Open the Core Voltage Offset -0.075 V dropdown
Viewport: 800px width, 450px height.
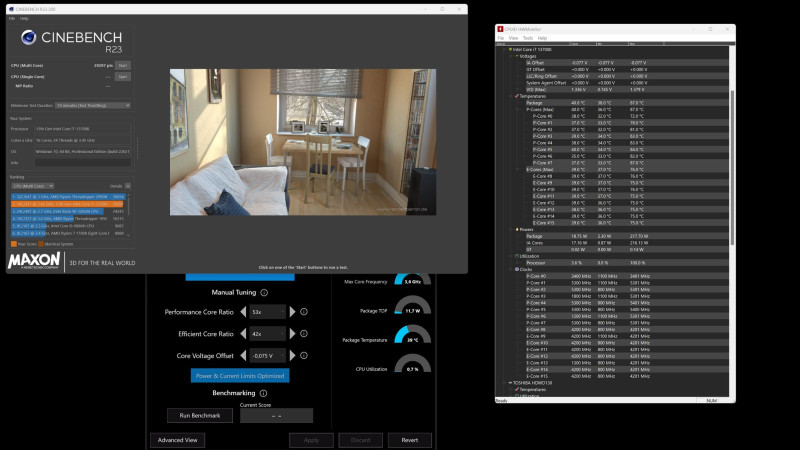point(267,356)
